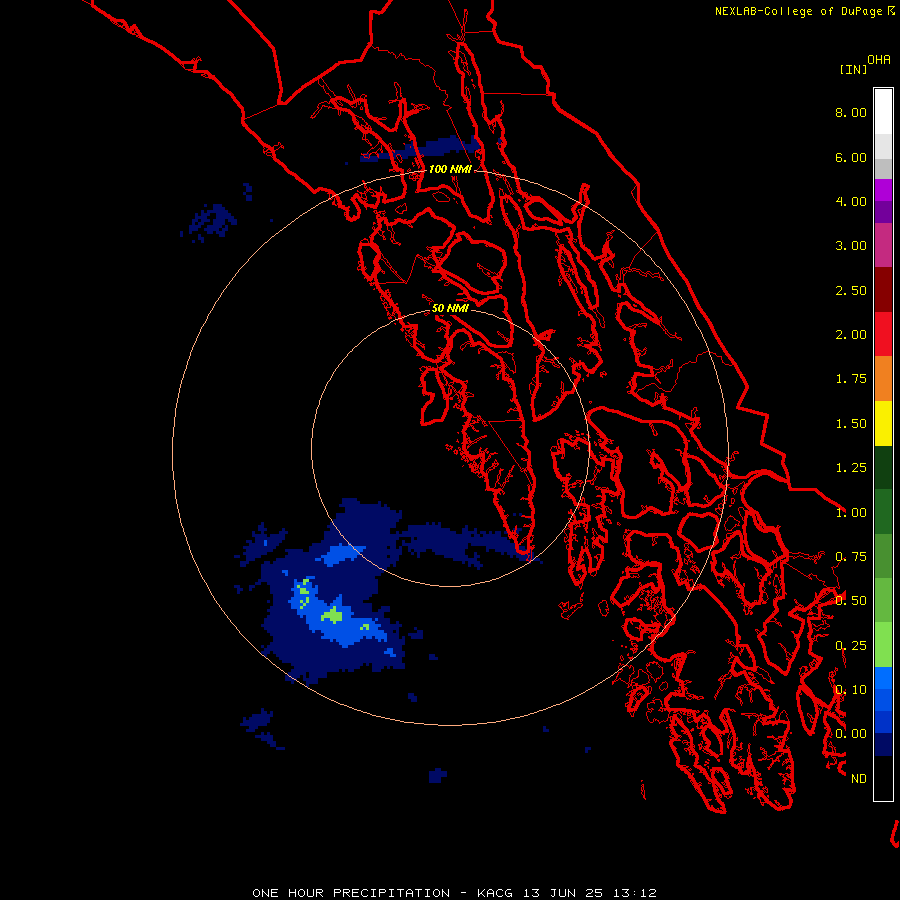Click the OHA product label

[x=879, y=59]
